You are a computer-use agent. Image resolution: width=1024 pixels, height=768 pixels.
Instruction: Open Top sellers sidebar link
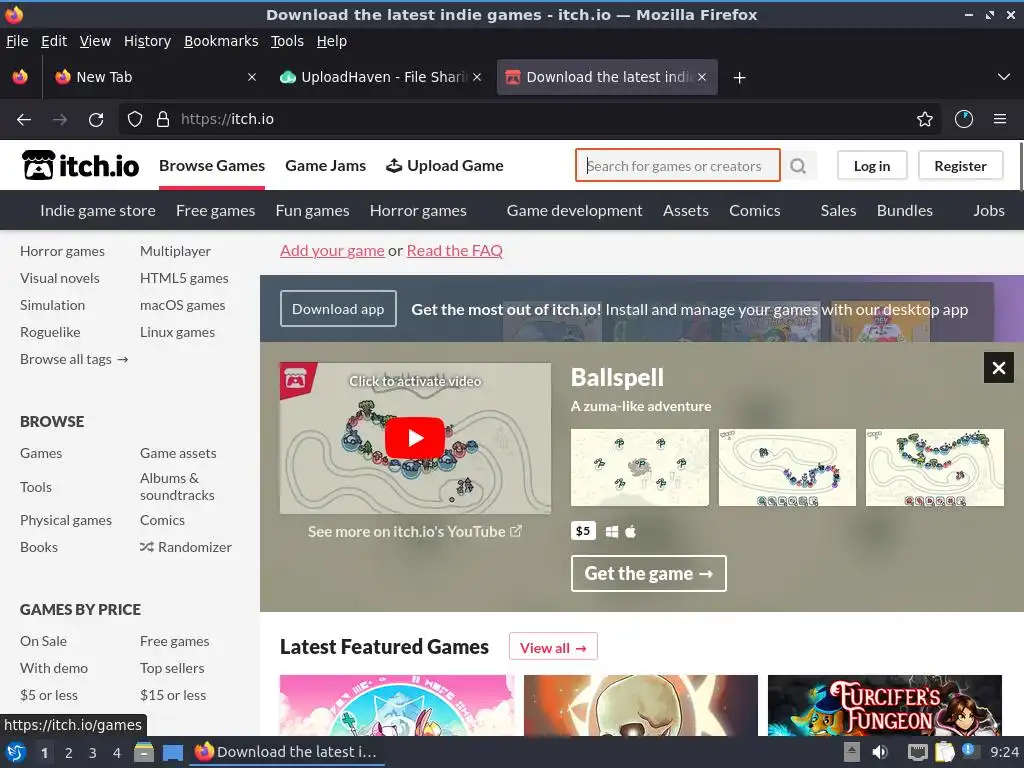pos(172,668)
